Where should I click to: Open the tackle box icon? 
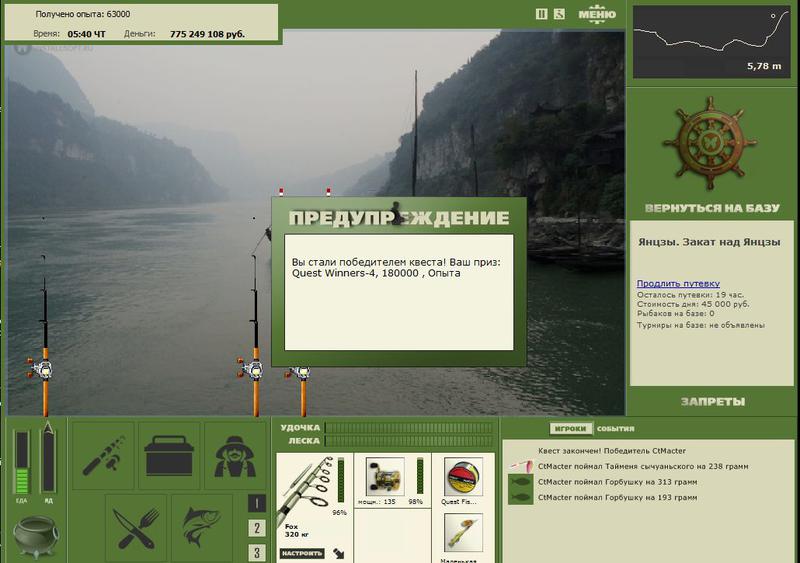click(169, 455)
